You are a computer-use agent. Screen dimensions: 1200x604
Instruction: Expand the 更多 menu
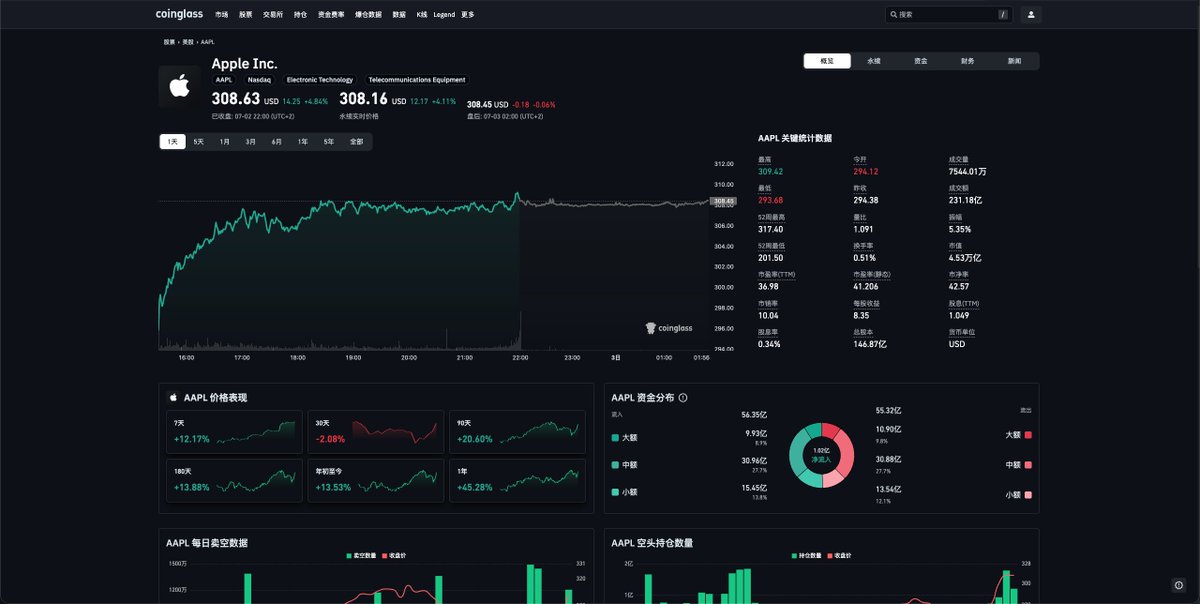pyautogui.click(x=468, y=15)
